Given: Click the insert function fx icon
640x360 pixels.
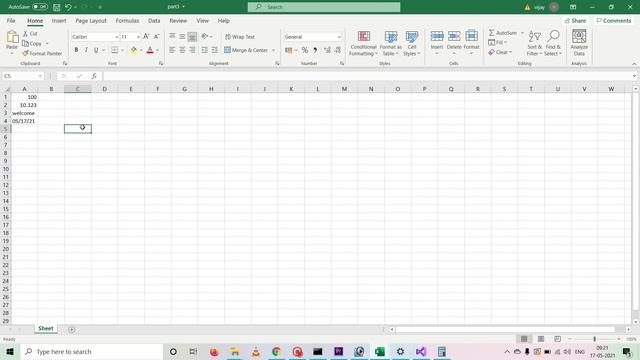Looking at the screenshot, I should pyautogui.click(x=94, y=76).
